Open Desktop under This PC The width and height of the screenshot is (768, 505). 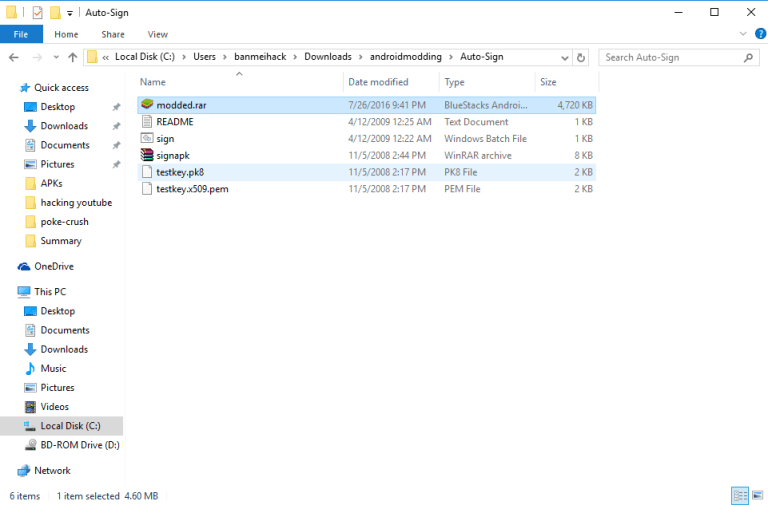pyautogui.click(x=49, y=311)
